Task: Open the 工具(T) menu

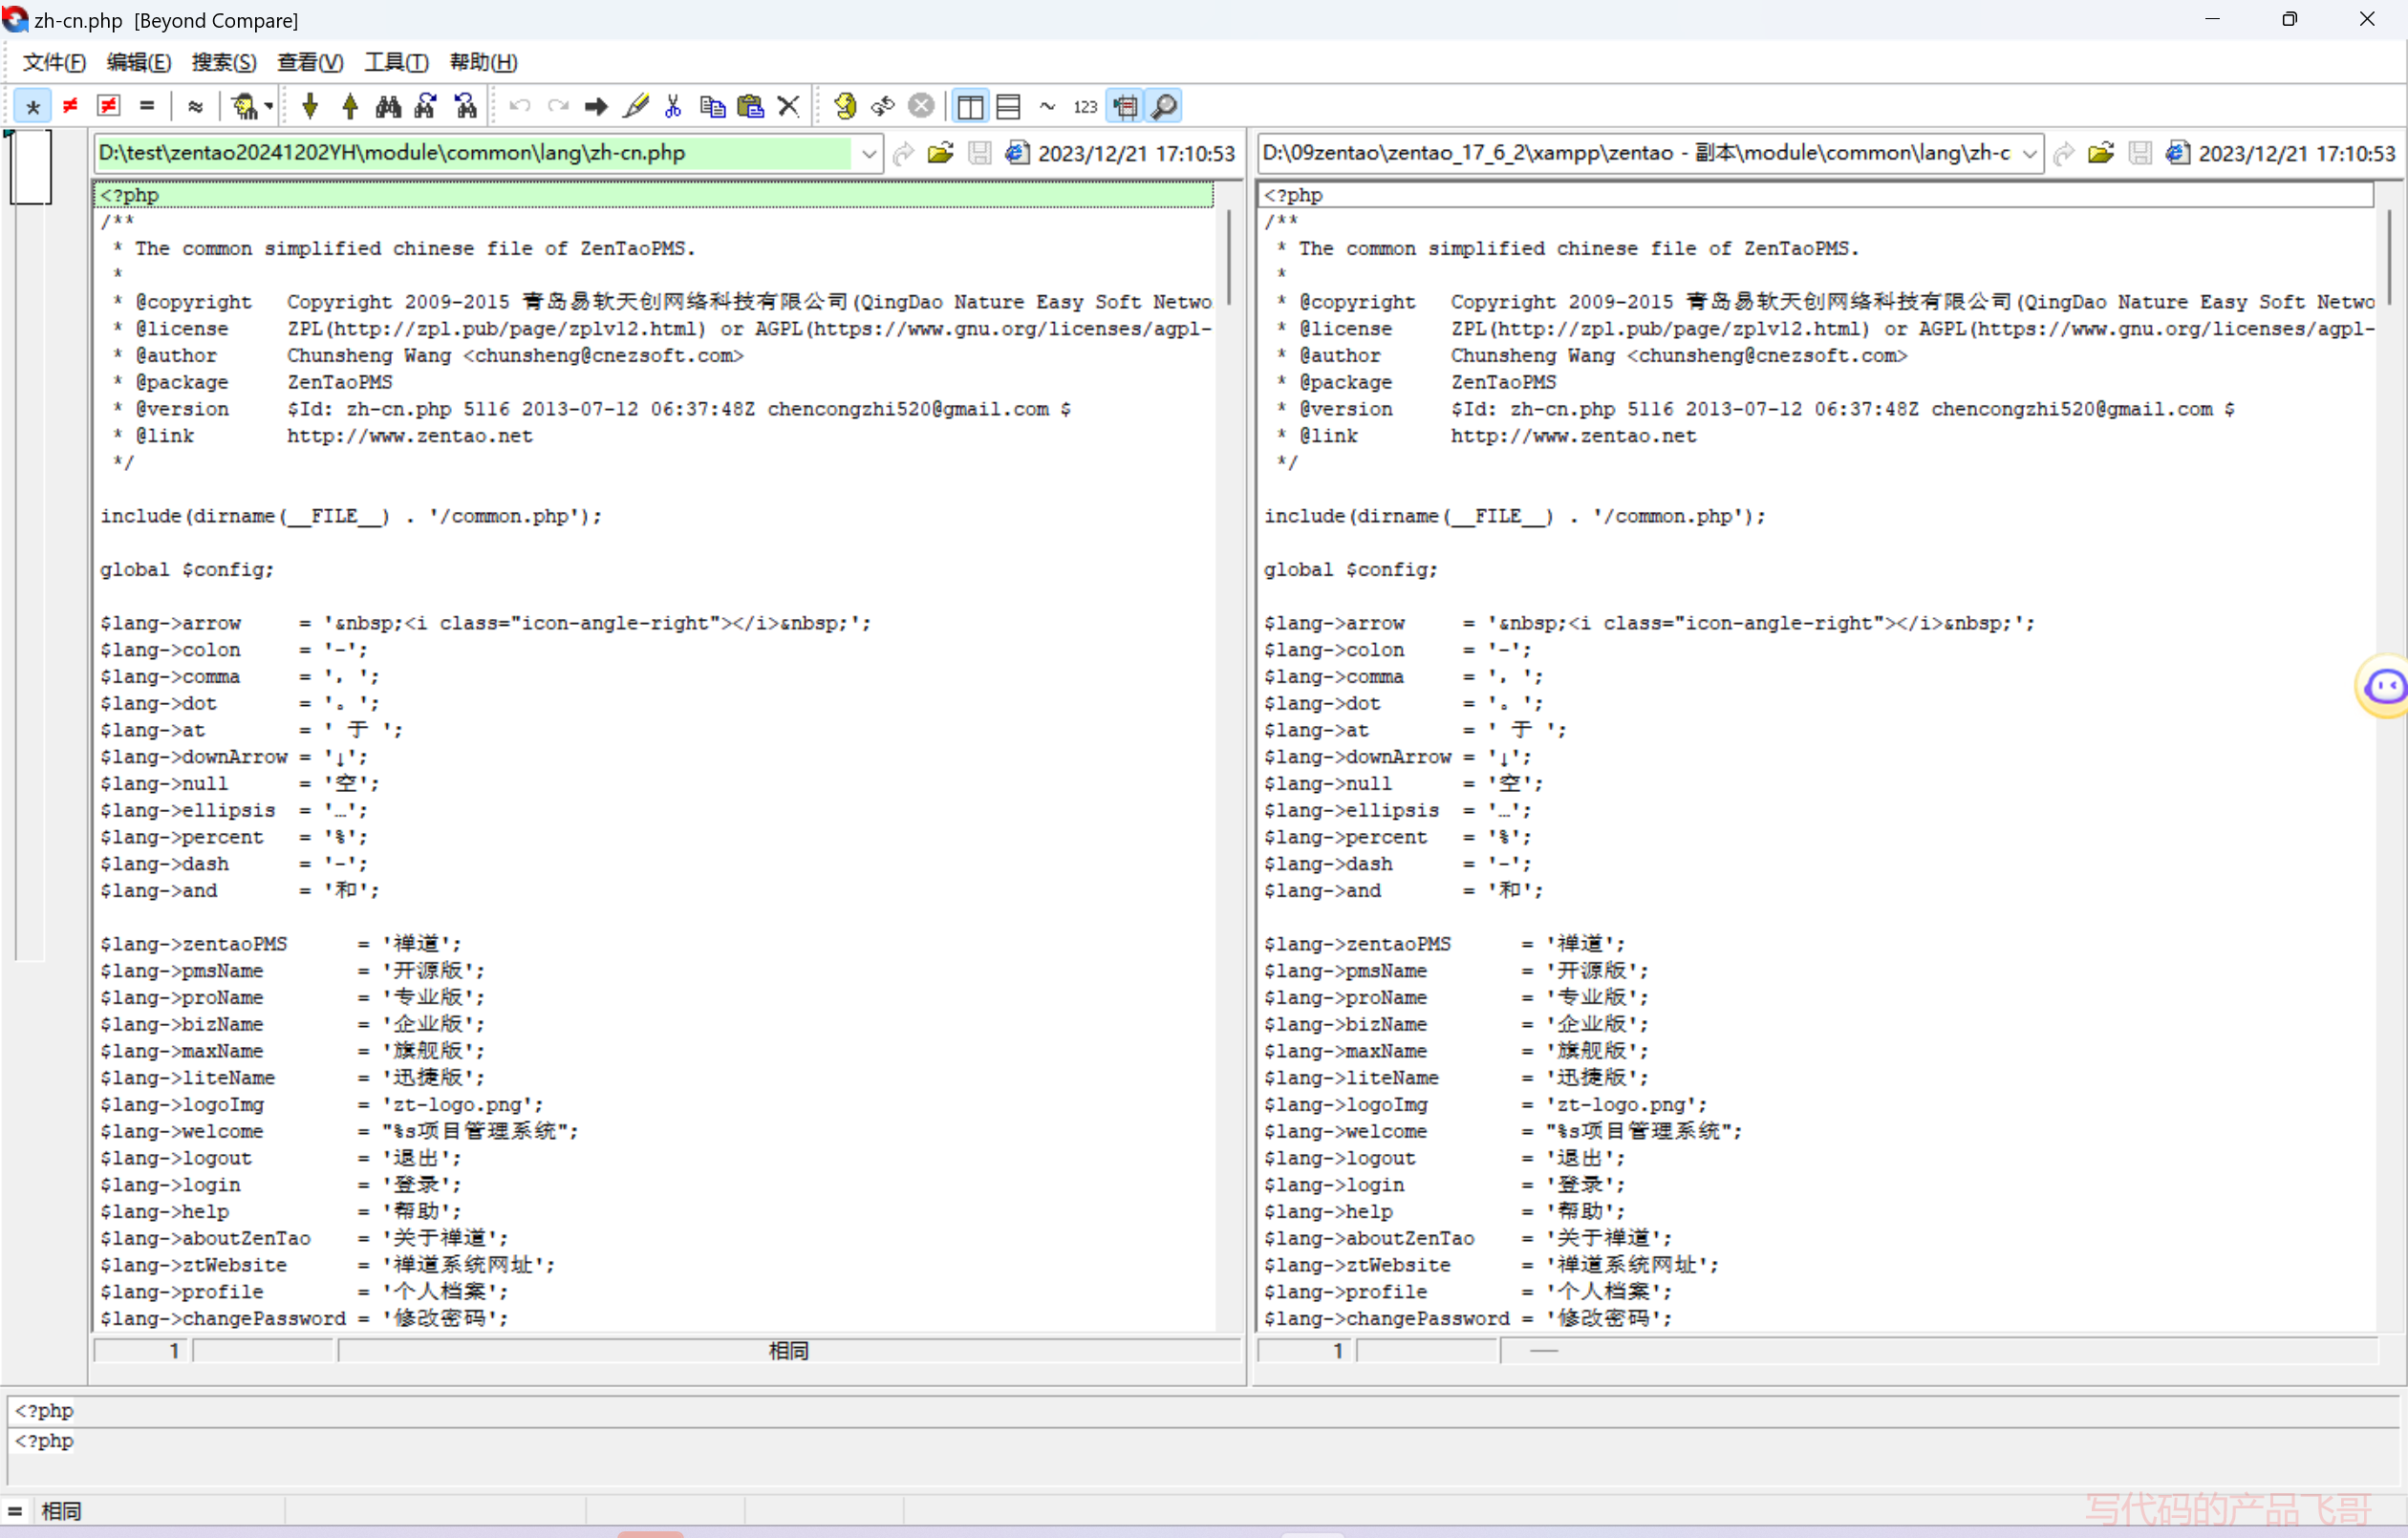Action: [396, 62]
